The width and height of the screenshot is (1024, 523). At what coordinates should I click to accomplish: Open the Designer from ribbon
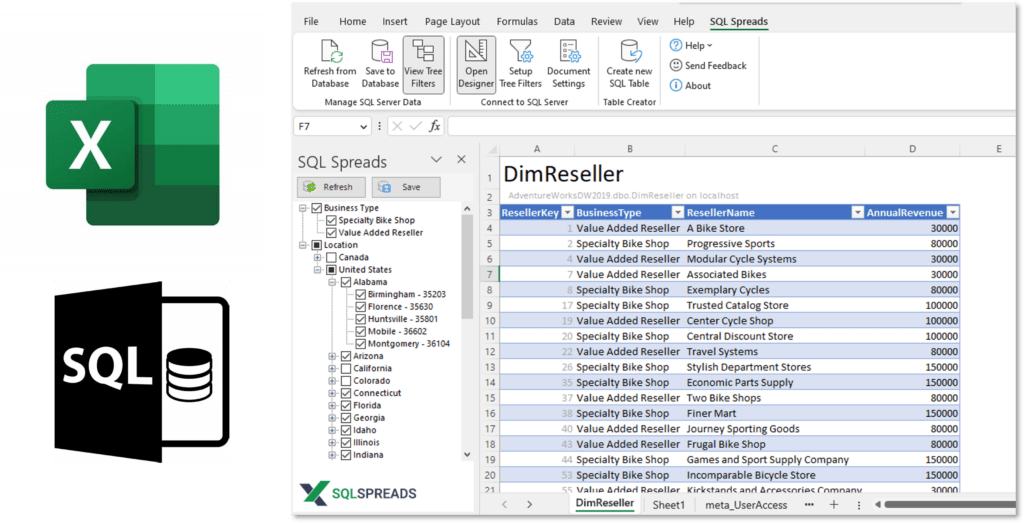coord(476,64)
